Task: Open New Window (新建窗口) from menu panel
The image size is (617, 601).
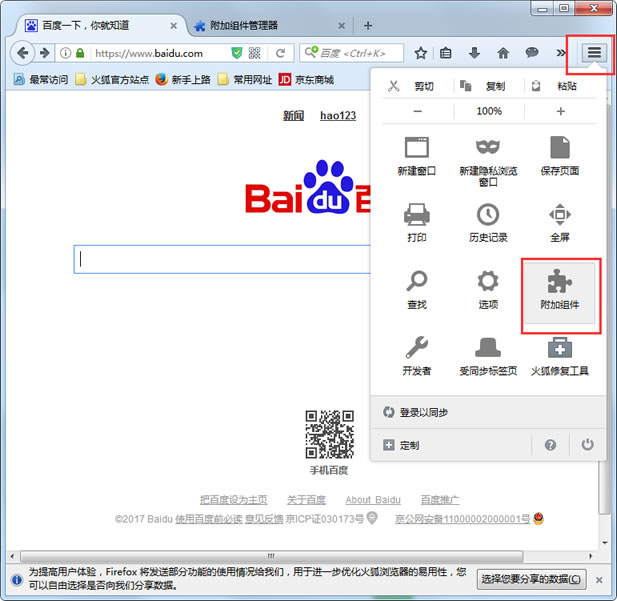Action: pyautogui.click(x=417, y=156)
